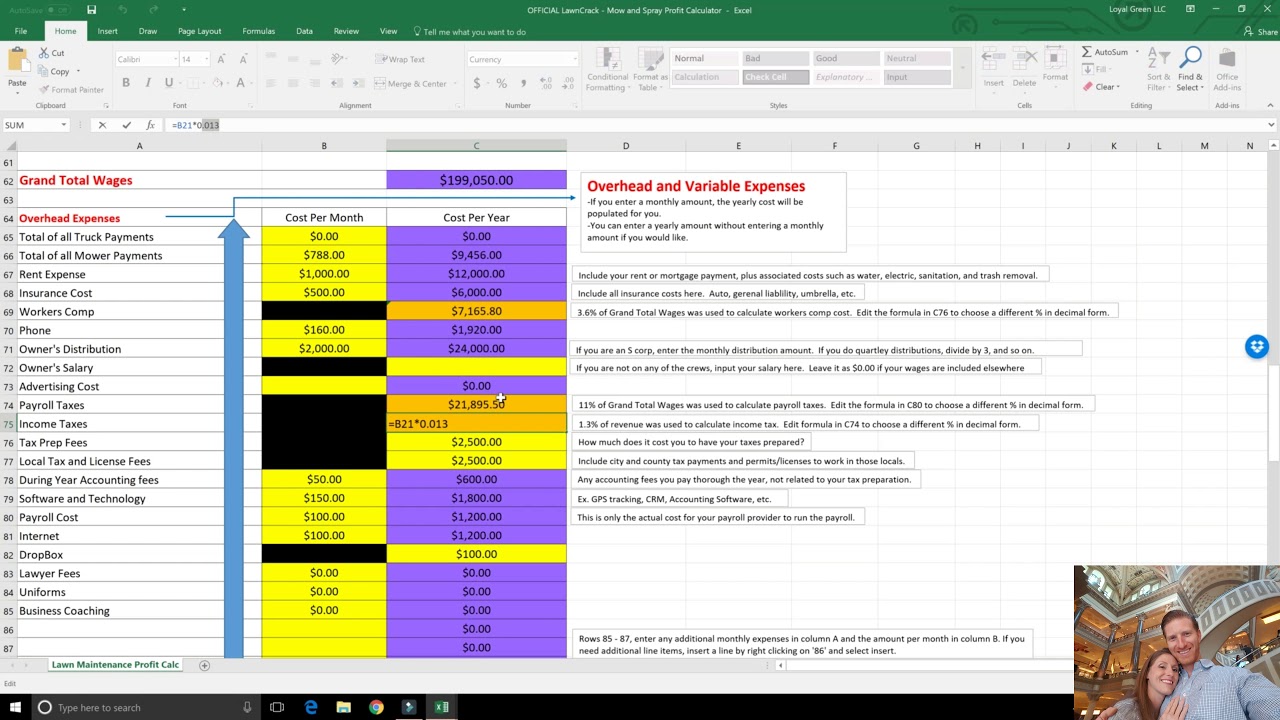Increase font size with the larger A
The height and width of the screenshot is (720, 1280).
[221, 59]
